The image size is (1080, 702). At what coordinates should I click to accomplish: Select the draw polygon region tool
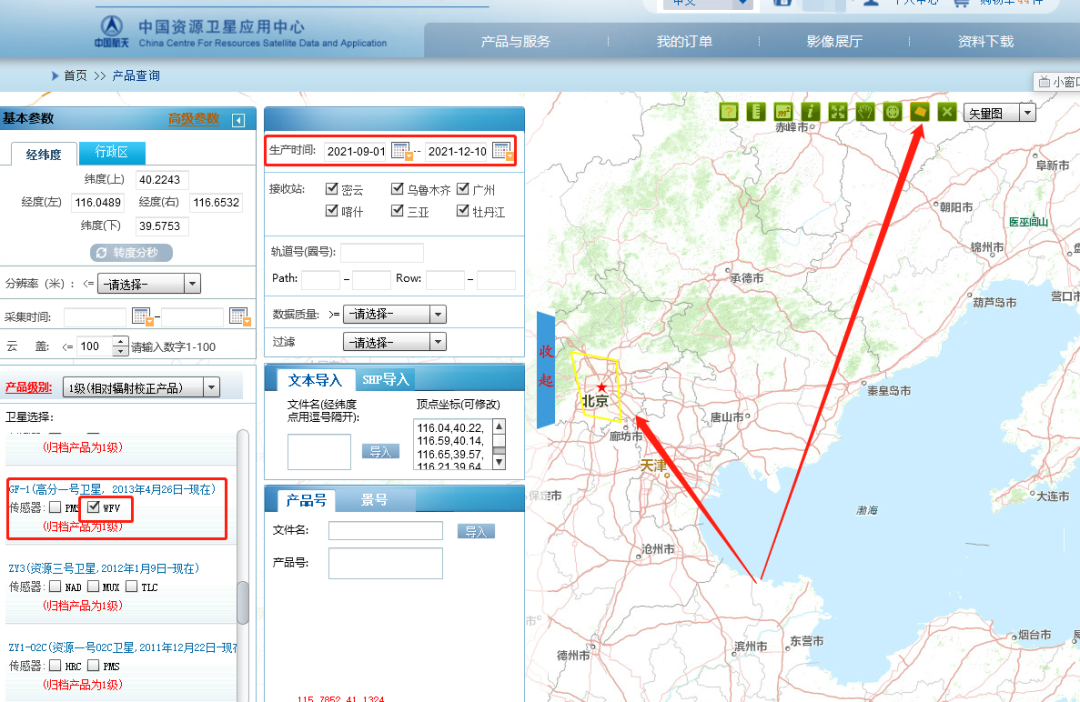pos(920,112)
